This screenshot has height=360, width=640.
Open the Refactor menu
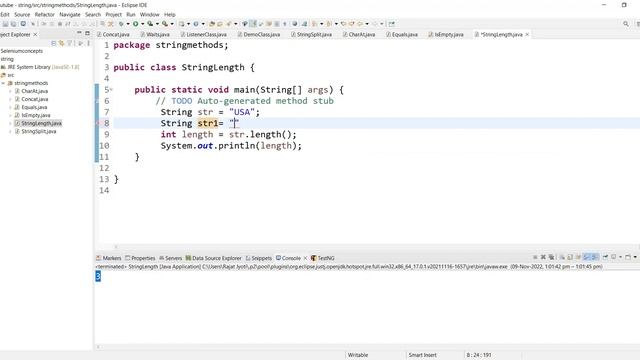point(44,14)
